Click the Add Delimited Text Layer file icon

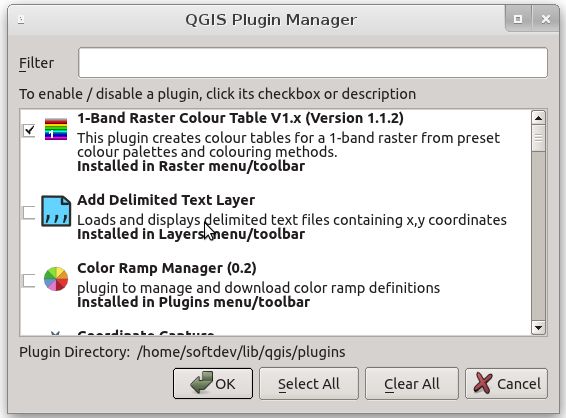click(x=56, y=211)
